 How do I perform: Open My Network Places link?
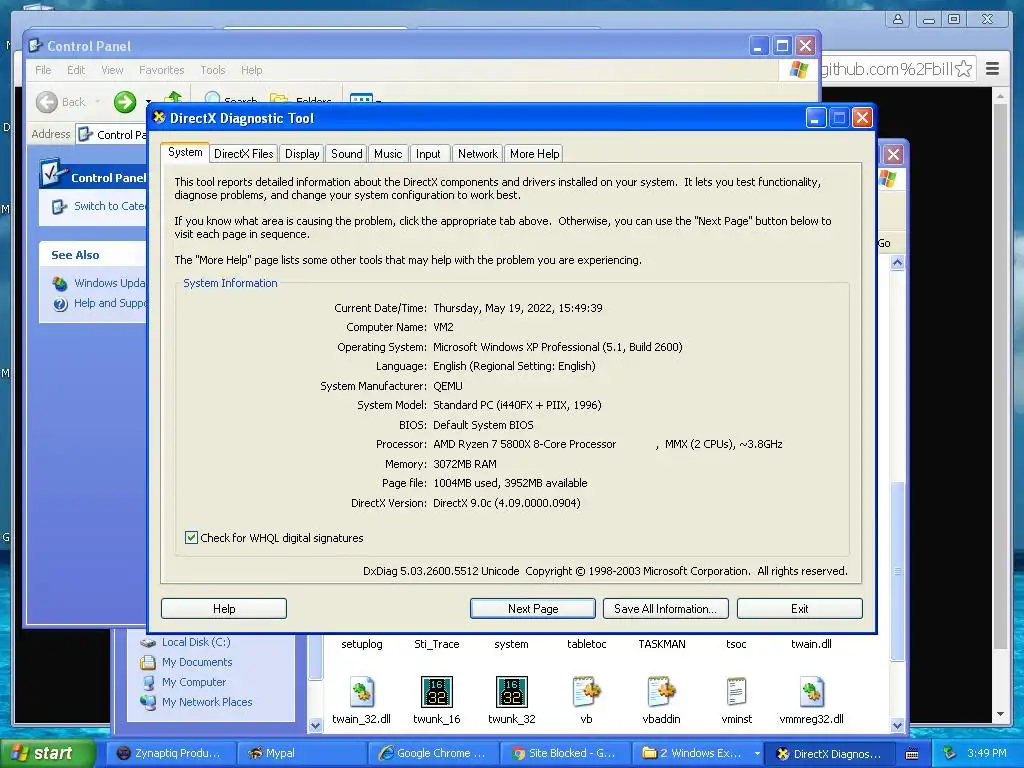click(207, 702)
